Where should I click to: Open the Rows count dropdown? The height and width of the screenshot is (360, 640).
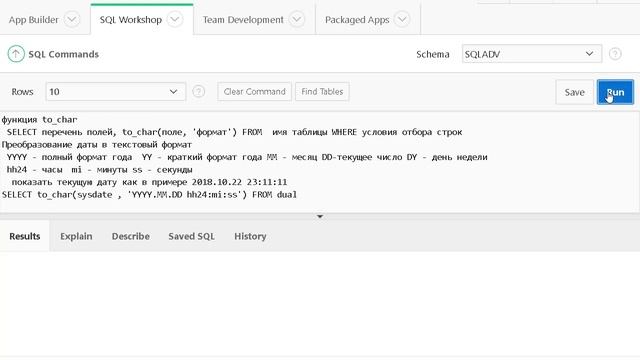coord(116,91)
